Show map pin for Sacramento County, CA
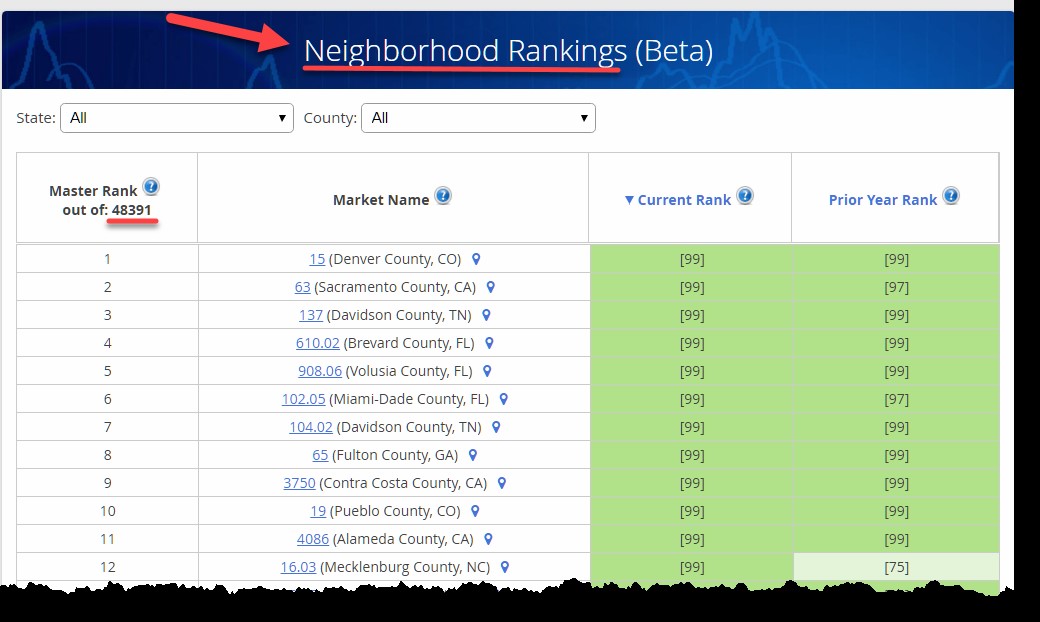 click(x=491, y=287)
